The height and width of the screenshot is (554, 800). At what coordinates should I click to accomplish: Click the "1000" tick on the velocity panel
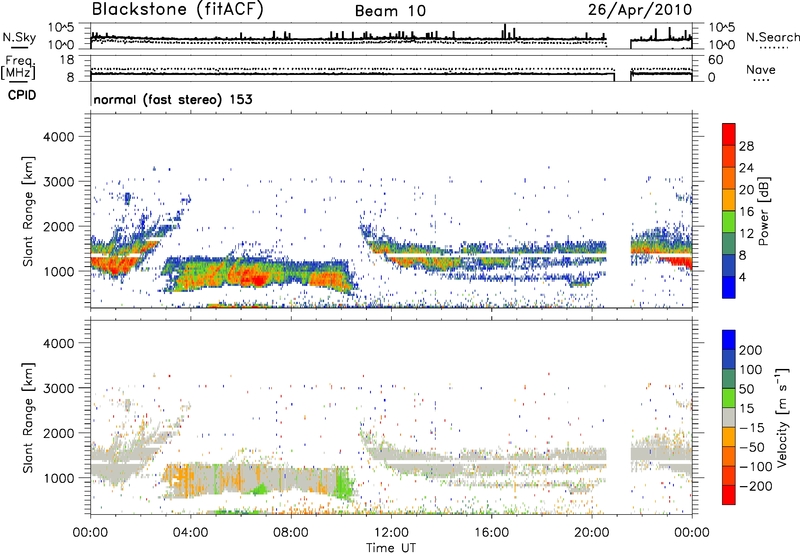point(58,478)
